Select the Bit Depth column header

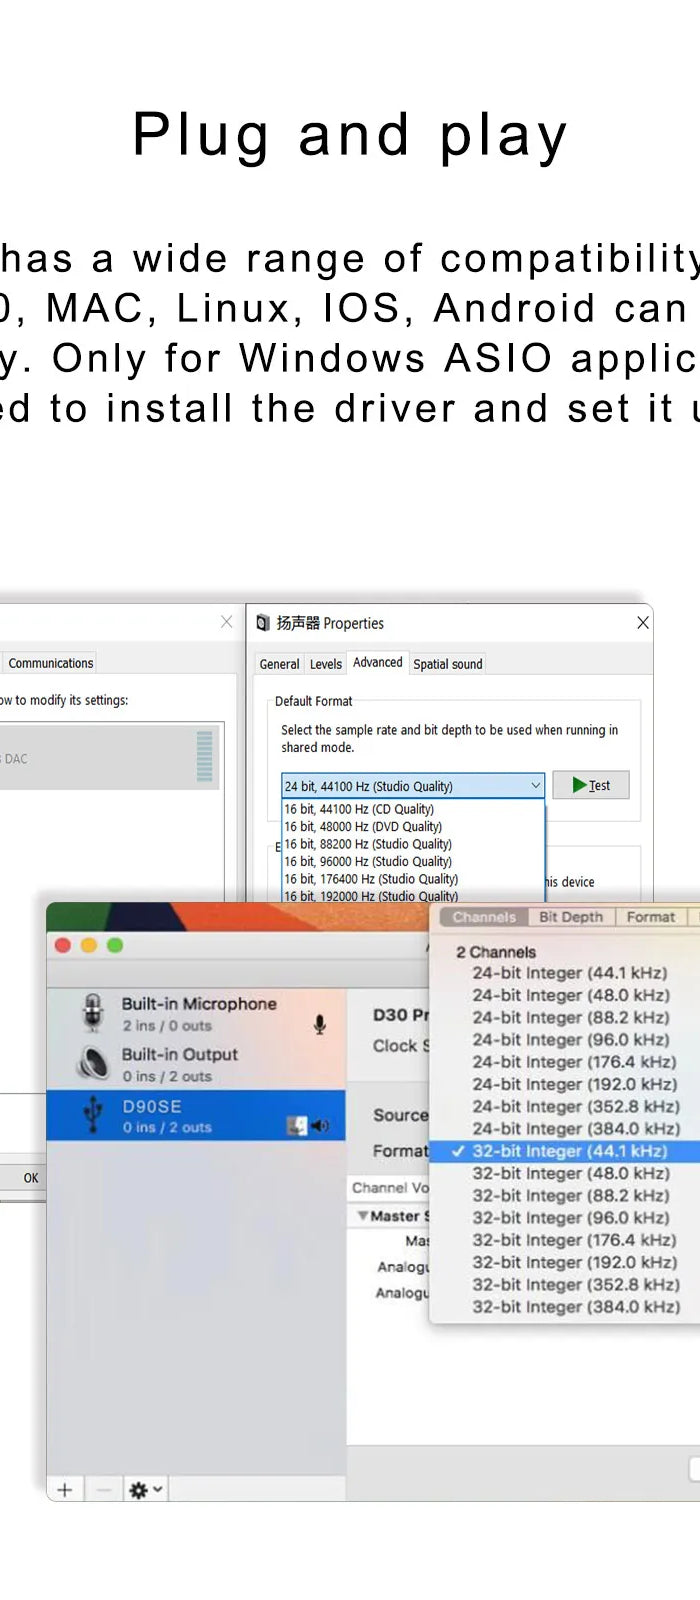pyautogui.click(x=571, y=917)
